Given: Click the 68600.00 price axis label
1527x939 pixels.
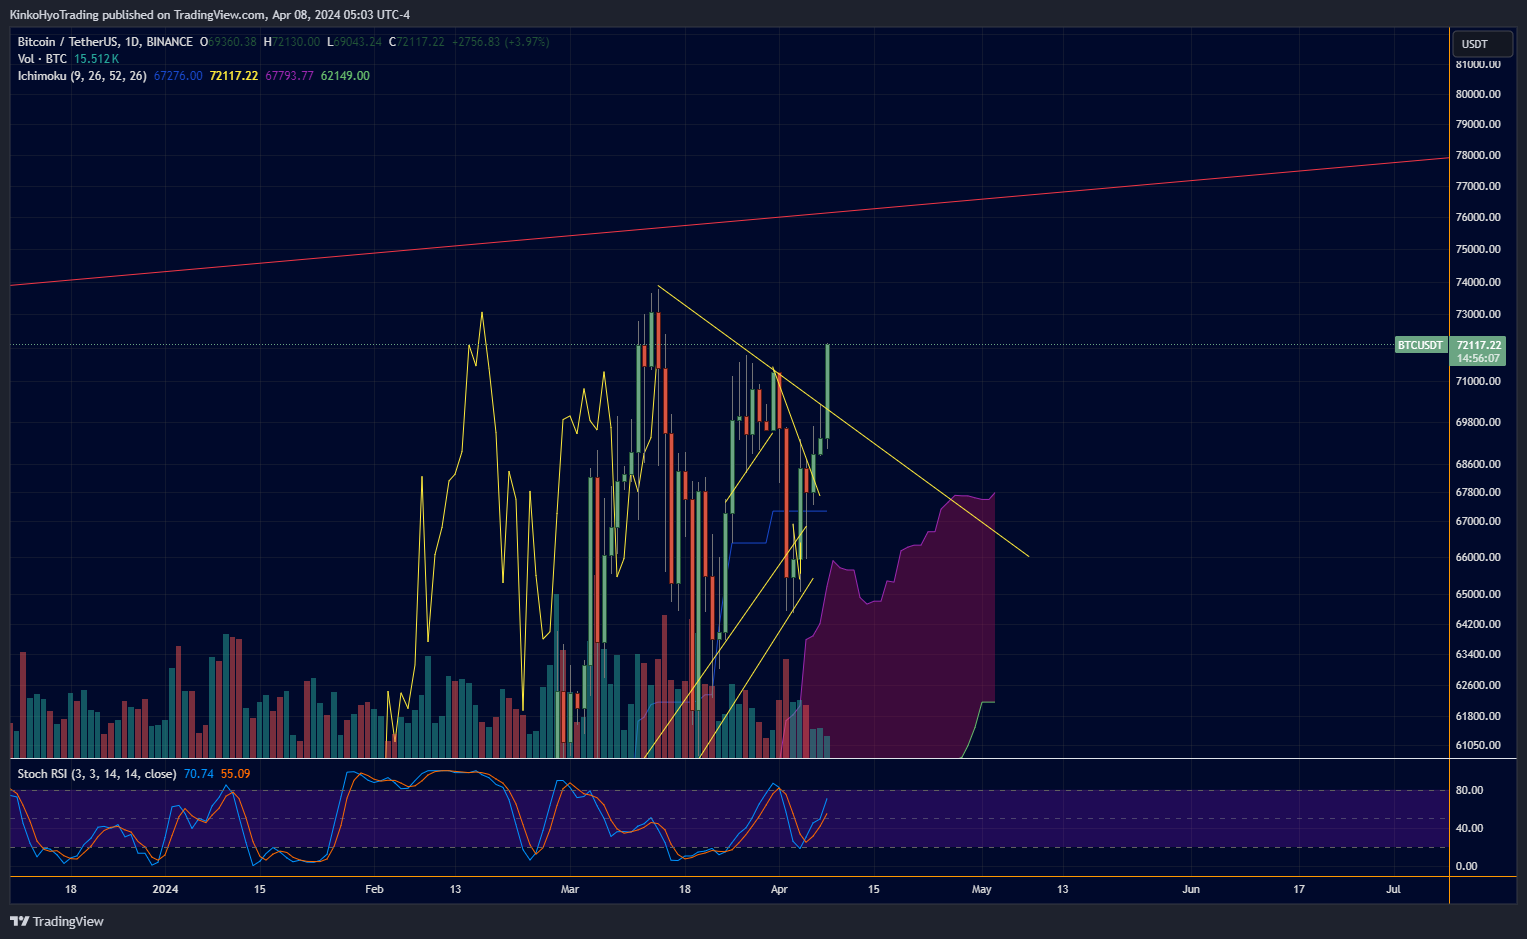Looking at the screenshot, I should coord(1478,464).
